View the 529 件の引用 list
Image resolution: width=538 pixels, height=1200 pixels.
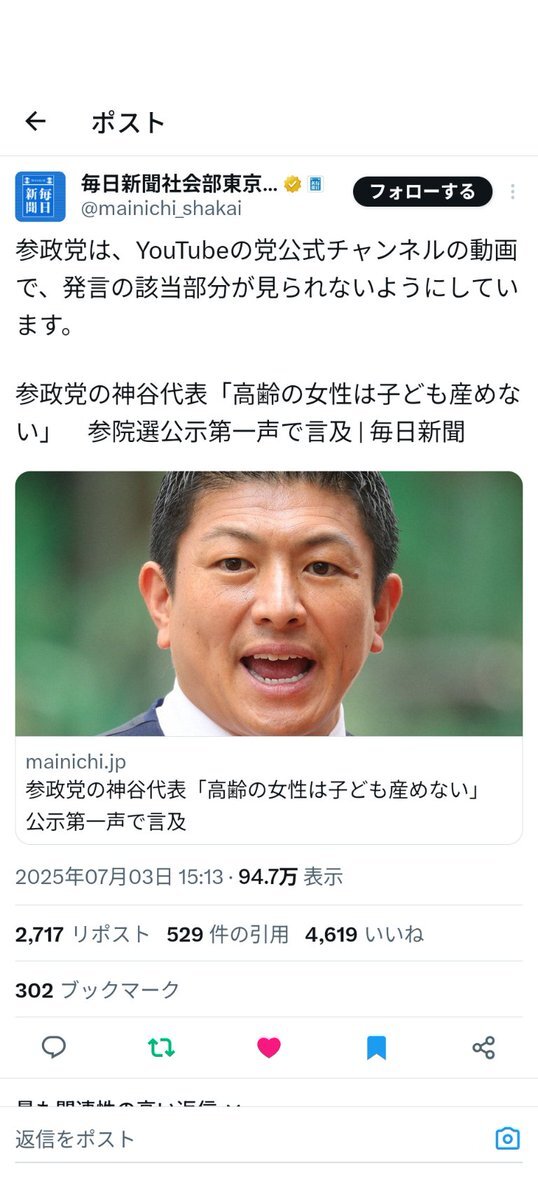tap(228, 934)
